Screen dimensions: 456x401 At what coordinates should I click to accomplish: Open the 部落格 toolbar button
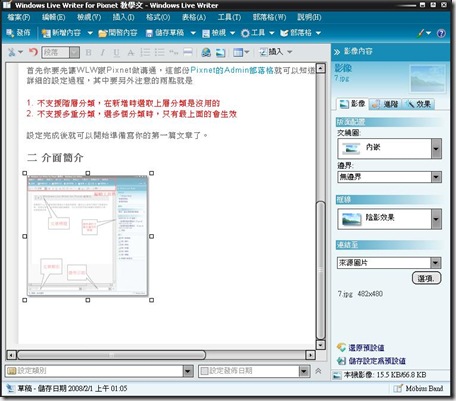300,33
